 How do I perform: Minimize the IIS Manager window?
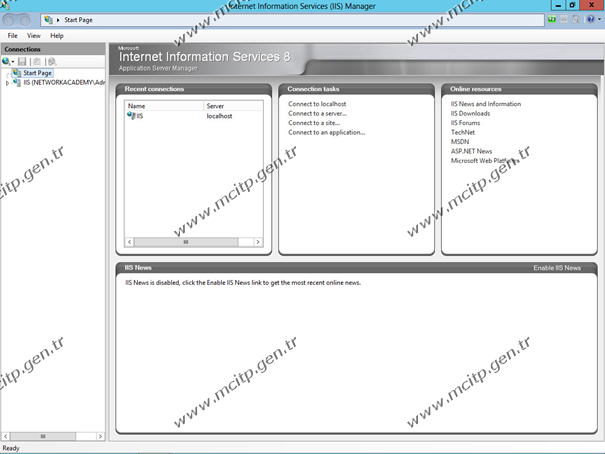click(558, 5)
